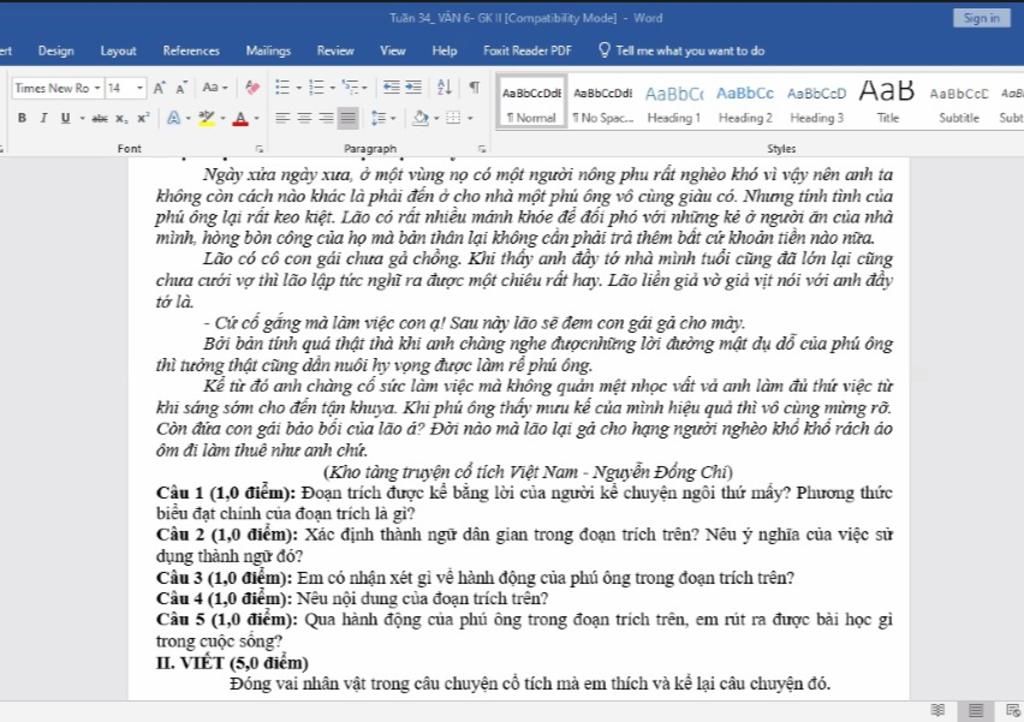Viewport: 1024px width, 722px height.
Task: Click the line spacing icon
Action: pyautogui.click(x=379, y=118)
